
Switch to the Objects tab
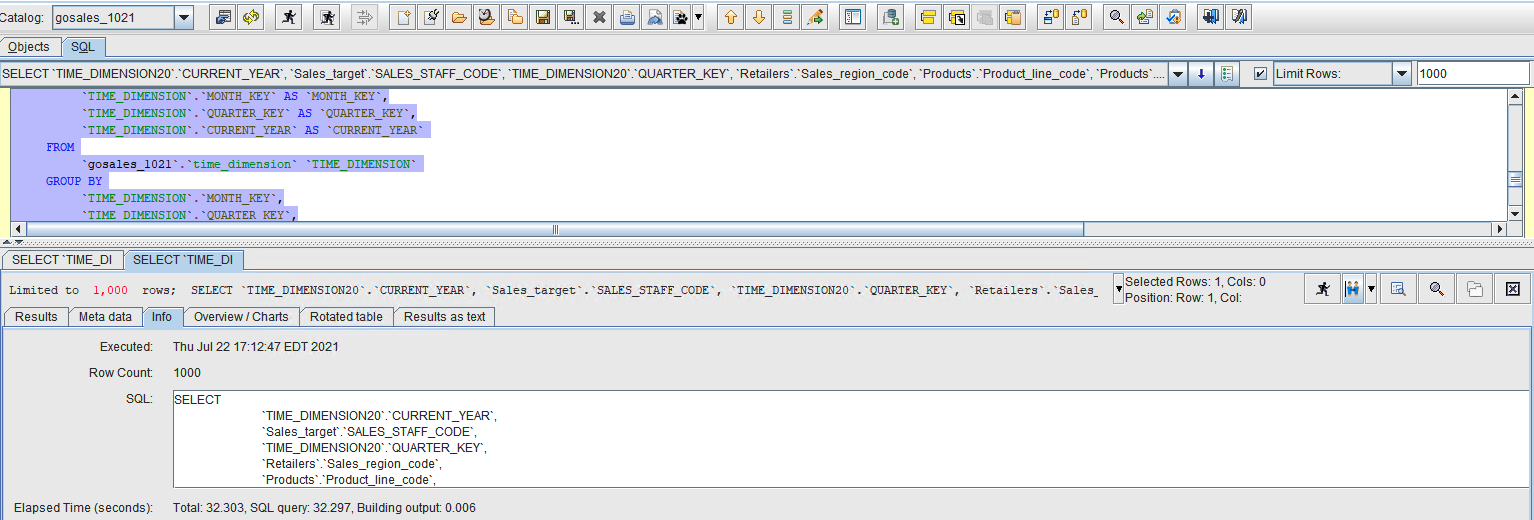[29, 47]
